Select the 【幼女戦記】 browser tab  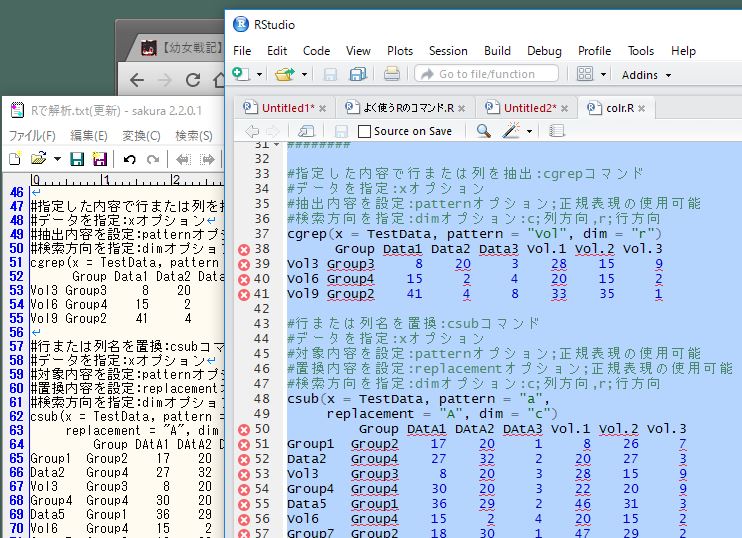pos(183,47)
